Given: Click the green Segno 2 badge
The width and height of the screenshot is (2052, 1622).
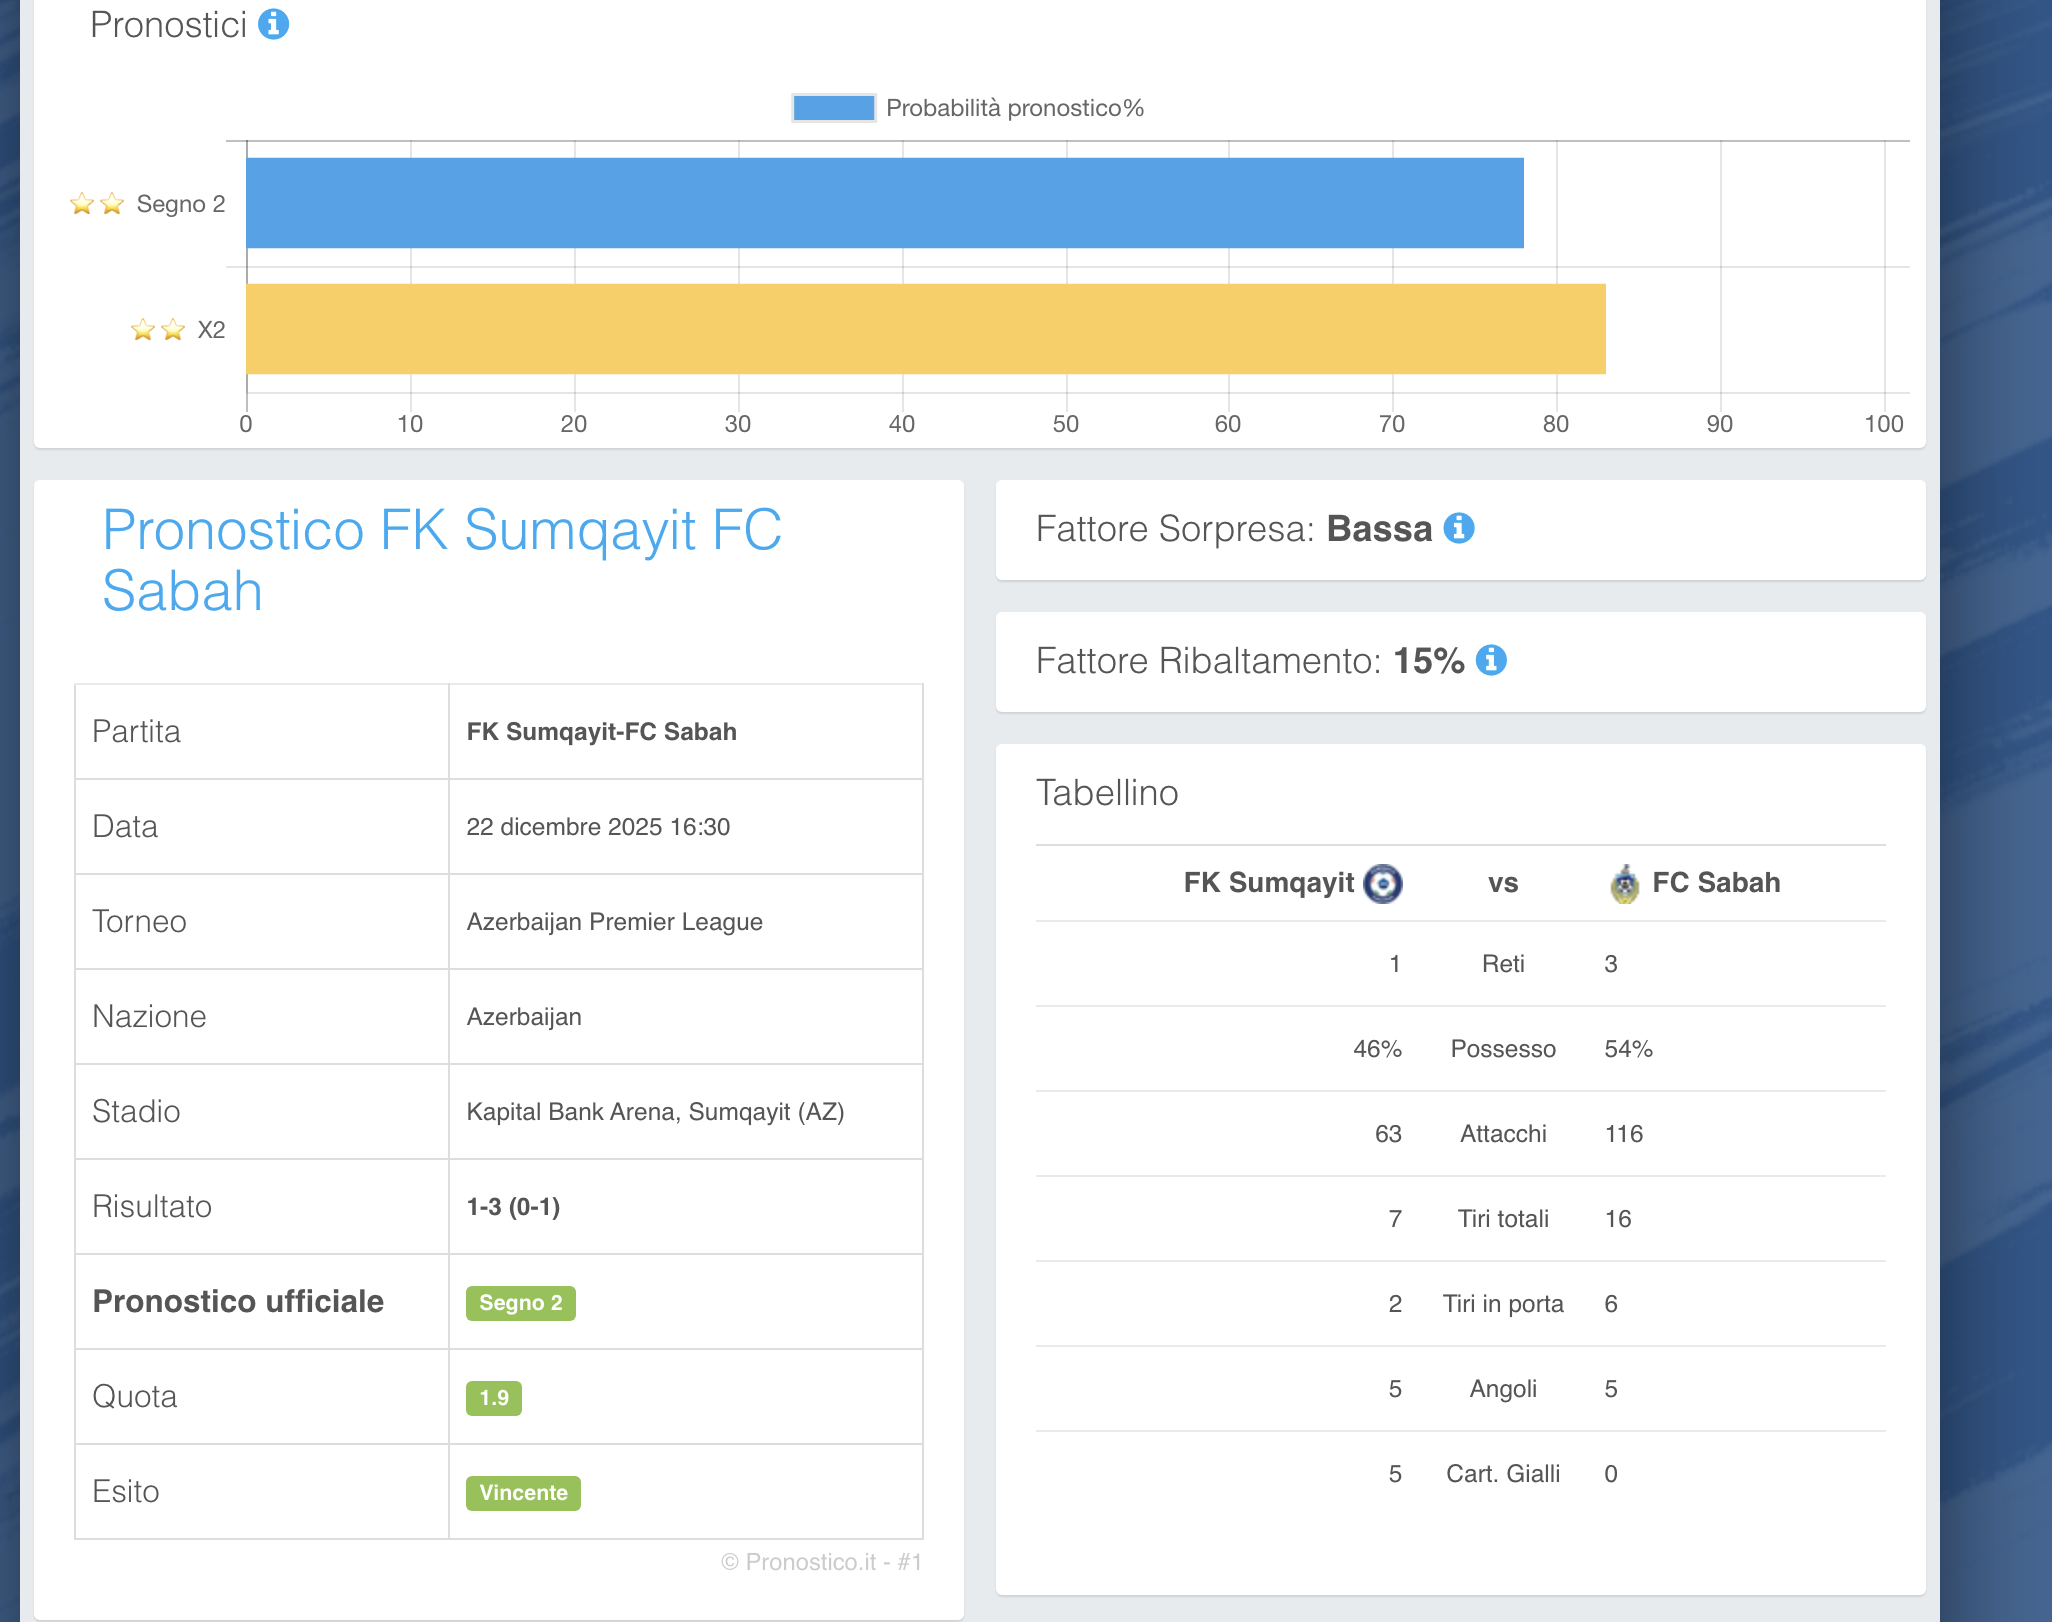Looking at the screenshot, I should click(520, 1303).
